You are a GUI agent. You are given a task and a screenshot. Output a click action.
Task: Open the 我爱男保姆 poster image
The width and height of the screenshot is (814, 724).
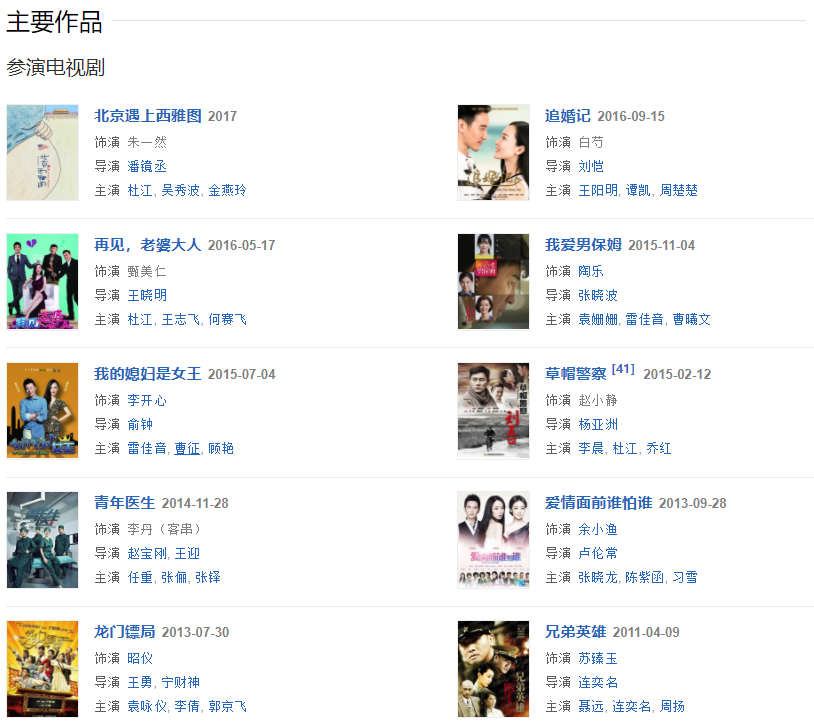(493, 282)
